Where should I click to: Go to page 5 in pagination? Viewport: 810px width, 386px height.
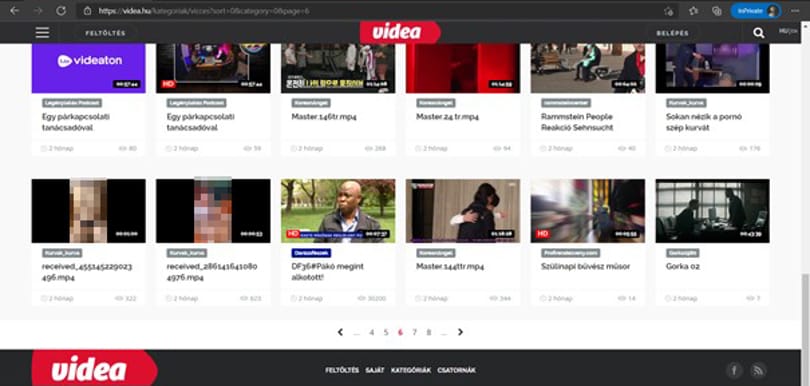pos(386,332)
